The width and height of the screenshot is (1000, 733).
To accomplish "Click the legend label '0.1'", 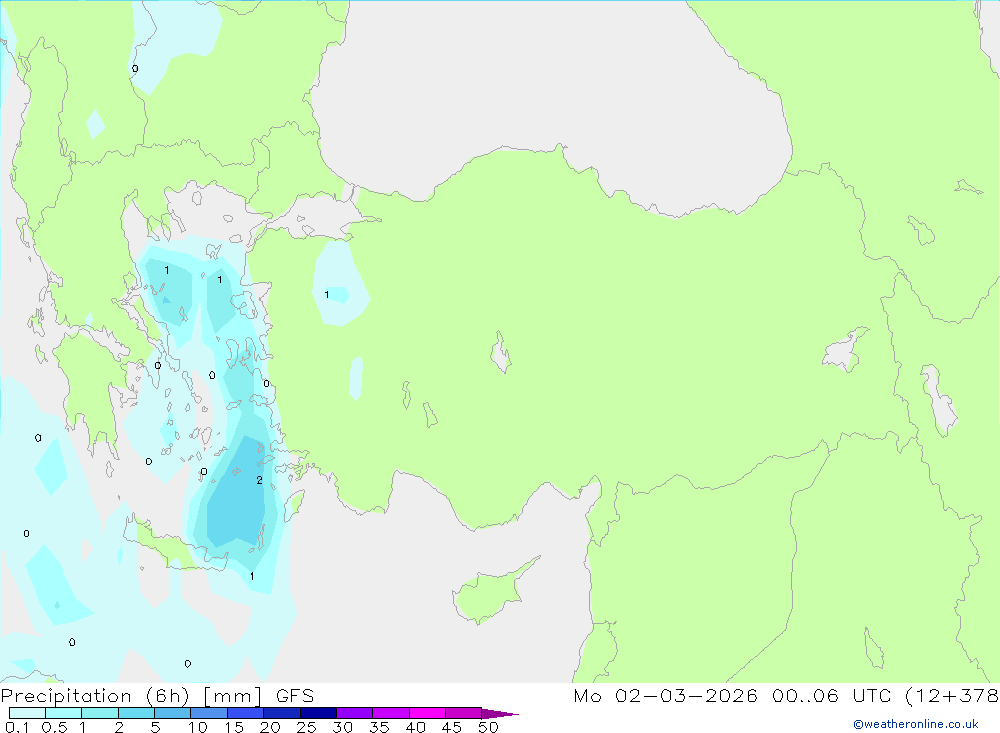I will click(17, 727).
